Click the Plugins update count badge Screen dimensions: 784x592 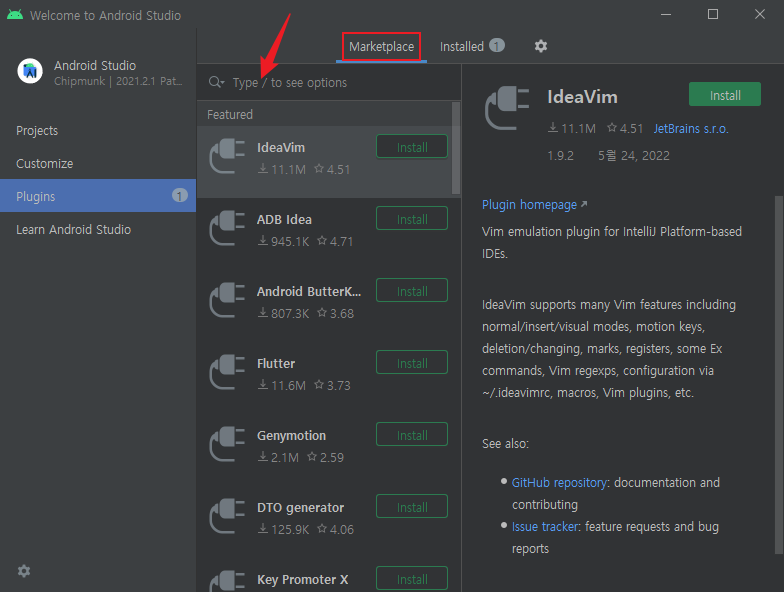180,196
